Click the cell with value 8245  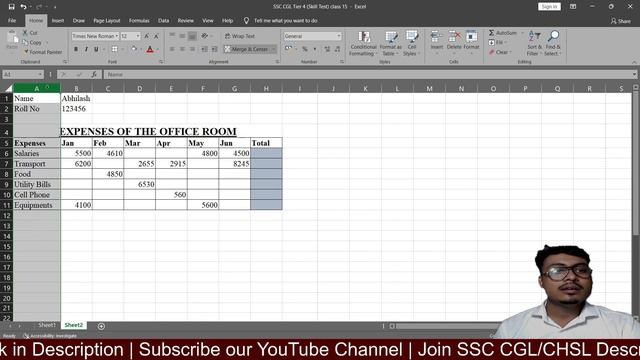pos(234,164)
